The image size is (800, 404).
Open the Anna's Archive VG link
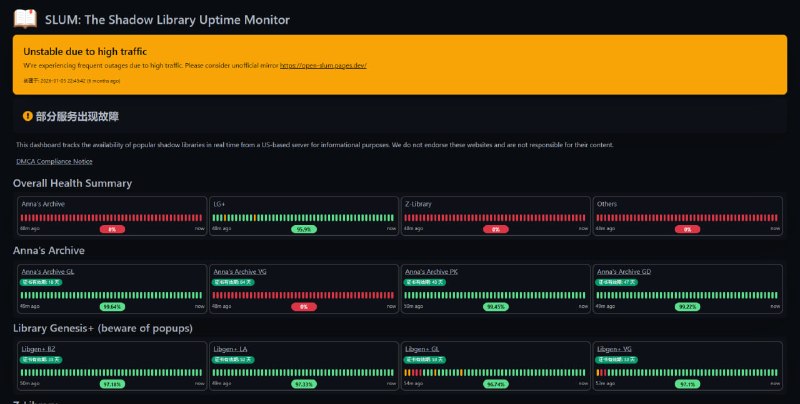tap(240, 271)
